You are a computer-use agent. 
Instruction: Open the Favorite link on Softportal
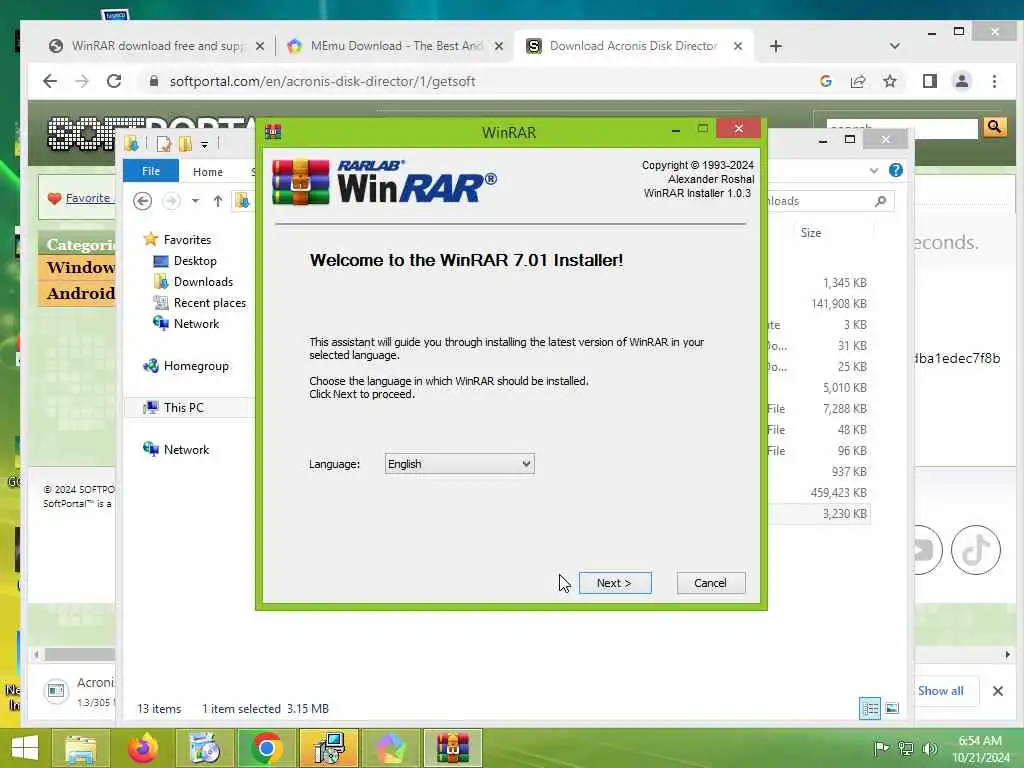click(x=88, y=198)
